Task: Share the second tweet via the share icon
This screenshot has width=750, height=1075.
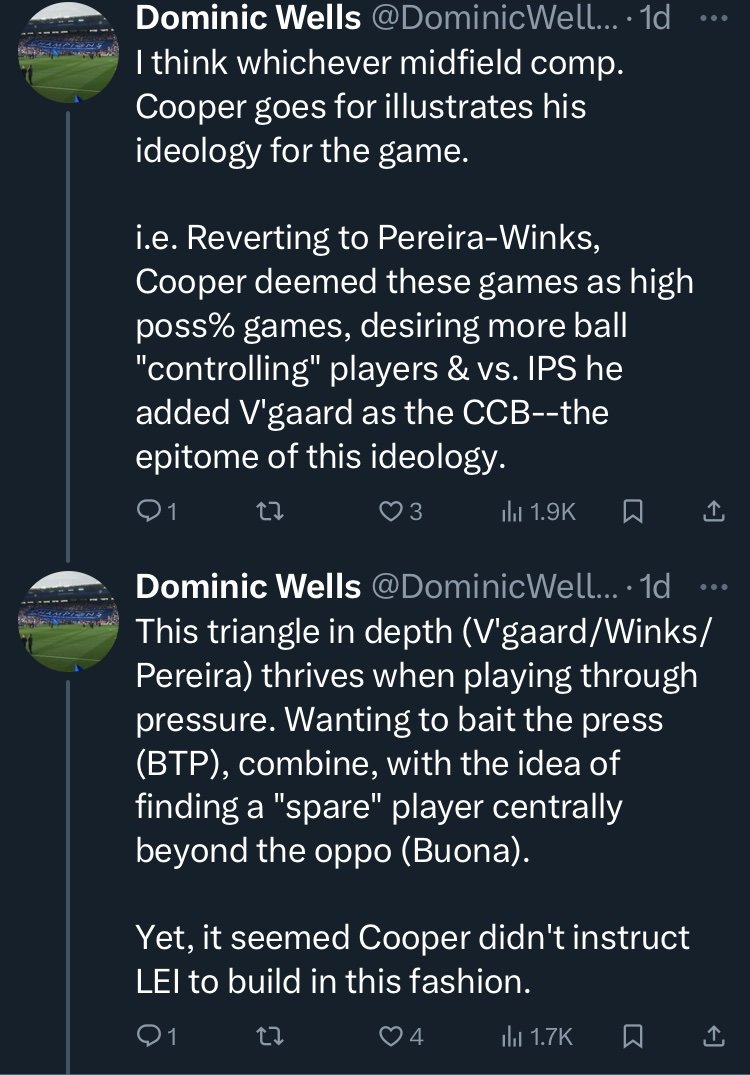Action: pyautogui.click(x=714, y=1035)
